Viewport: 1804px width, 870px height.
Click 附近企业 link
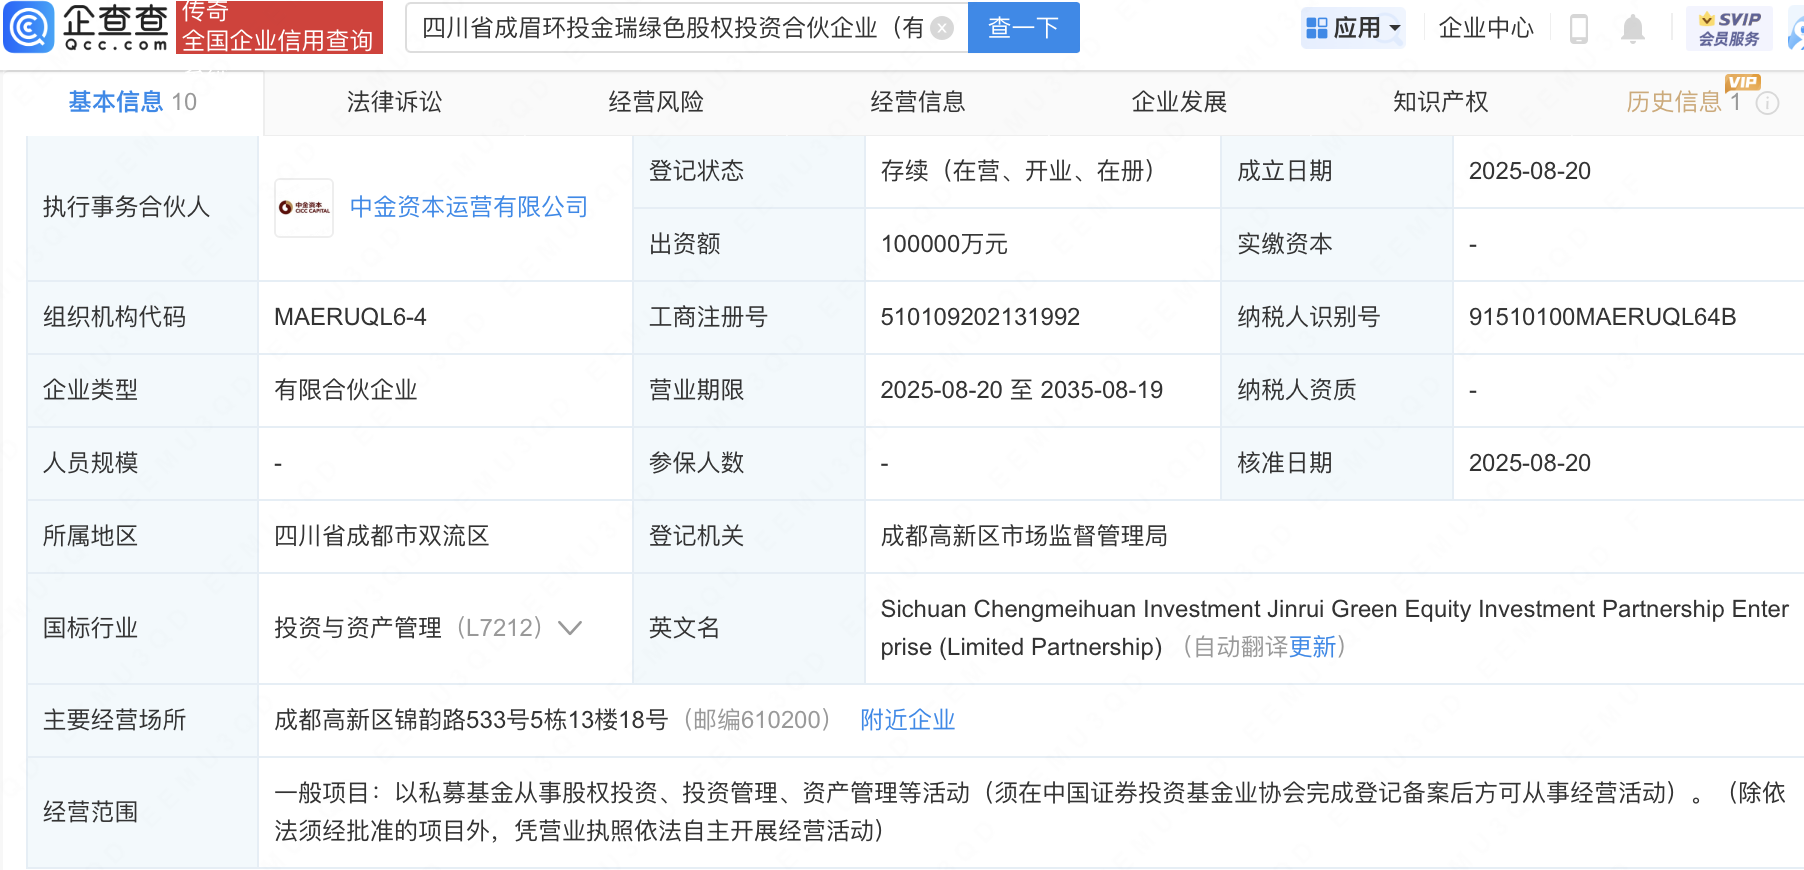tap(908, 720)
